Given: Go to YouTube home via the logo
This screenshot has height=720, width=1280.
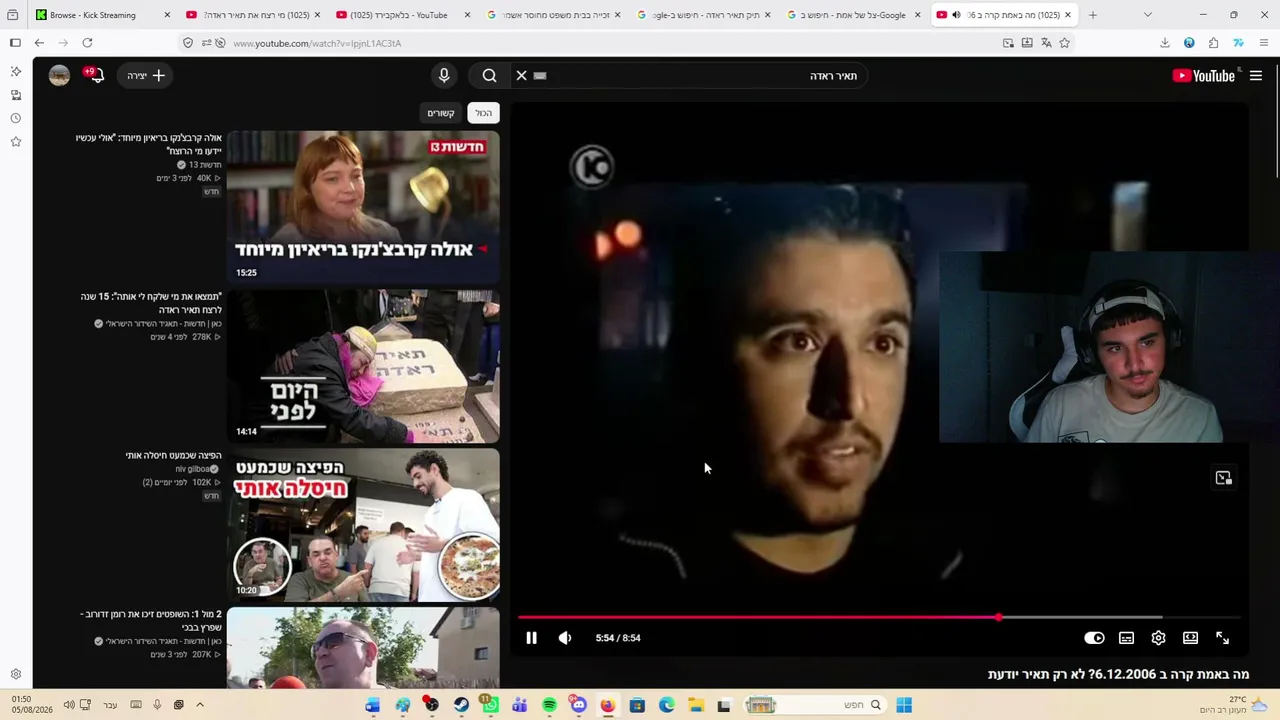Looking at the screenshot, I should point(1204,76).
